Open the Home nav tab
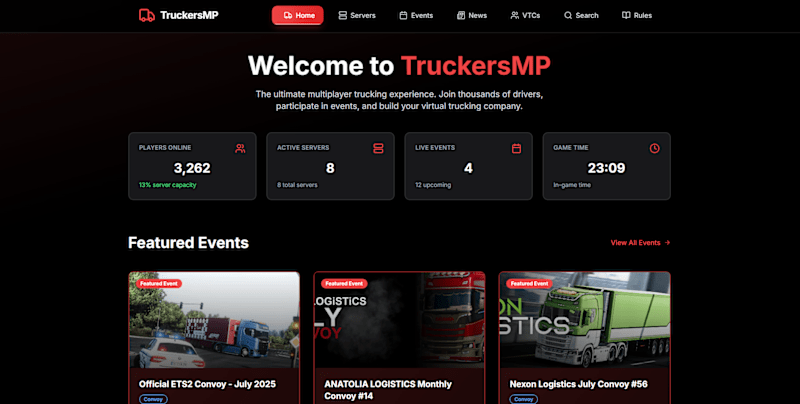The image size is (800, 404). (297, 15)
